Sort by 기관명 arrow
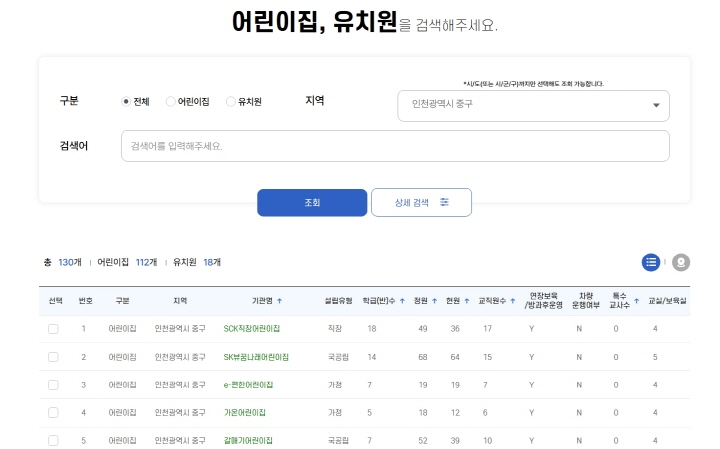 pyautogui.click(x=279, y=301)
